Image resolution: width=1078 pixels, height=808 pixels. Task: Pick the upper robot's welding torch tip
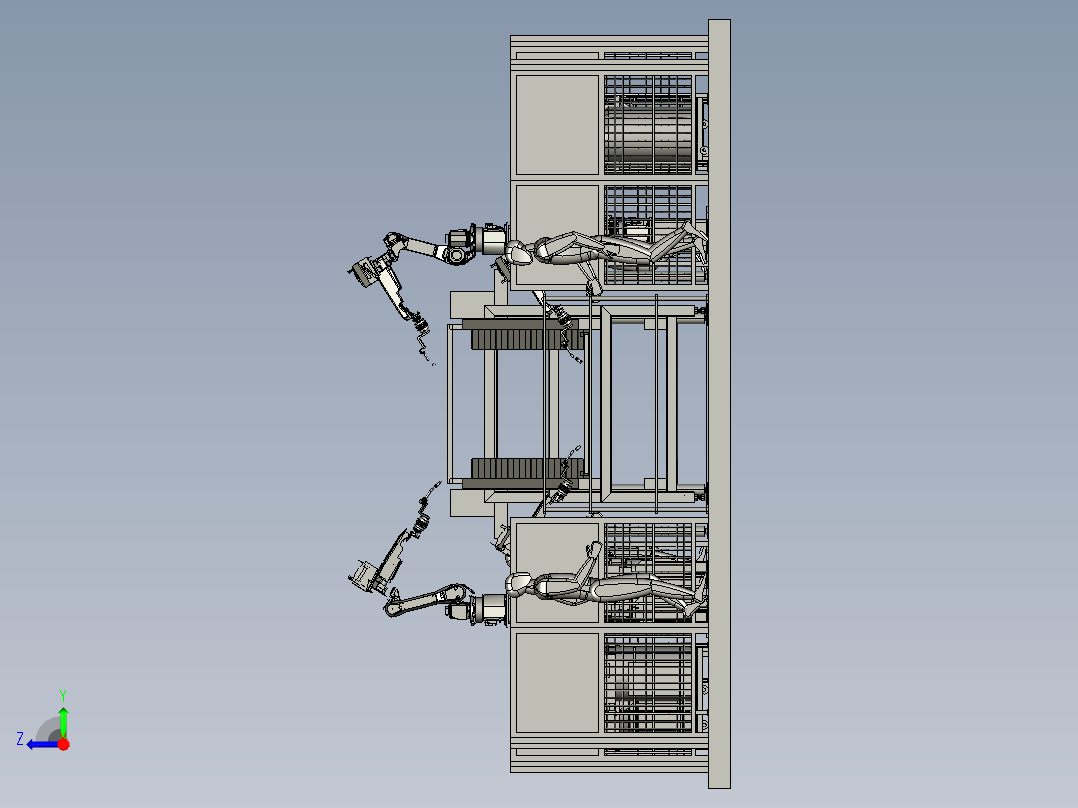click(x=428, y=357)
